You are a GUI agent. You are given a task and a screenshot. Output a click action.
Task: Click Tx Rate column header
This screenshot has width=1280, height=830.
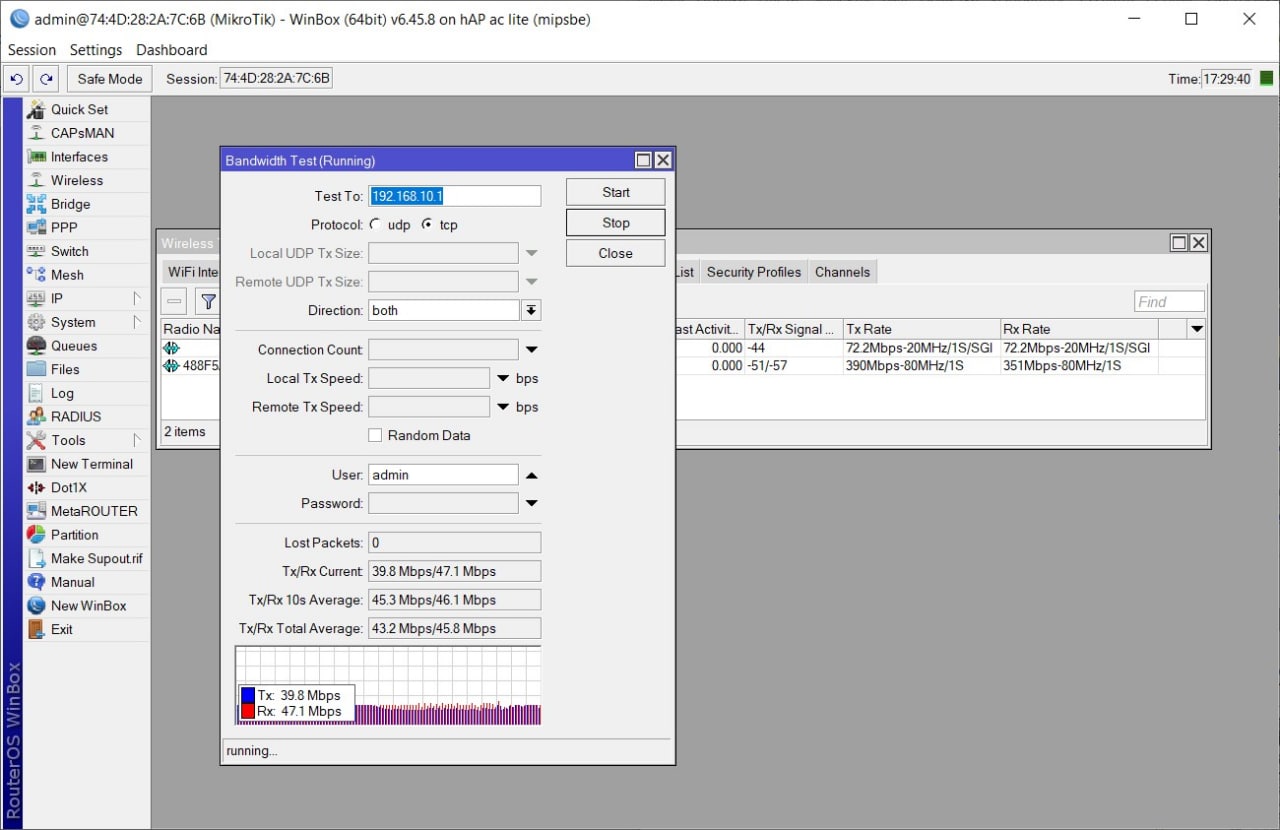921,329
